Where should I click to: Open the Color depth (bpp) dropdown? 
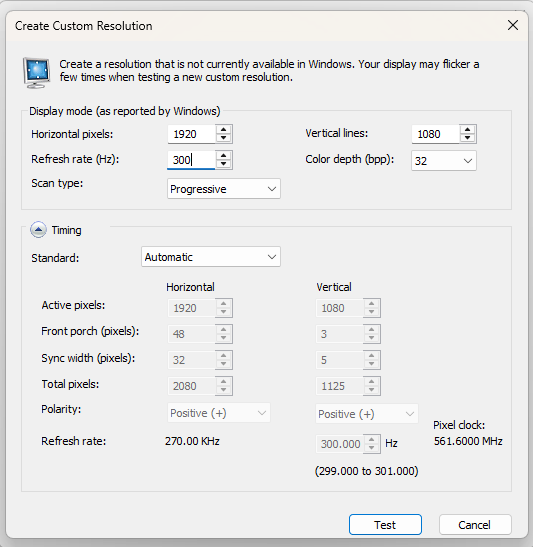coord(444,160)
